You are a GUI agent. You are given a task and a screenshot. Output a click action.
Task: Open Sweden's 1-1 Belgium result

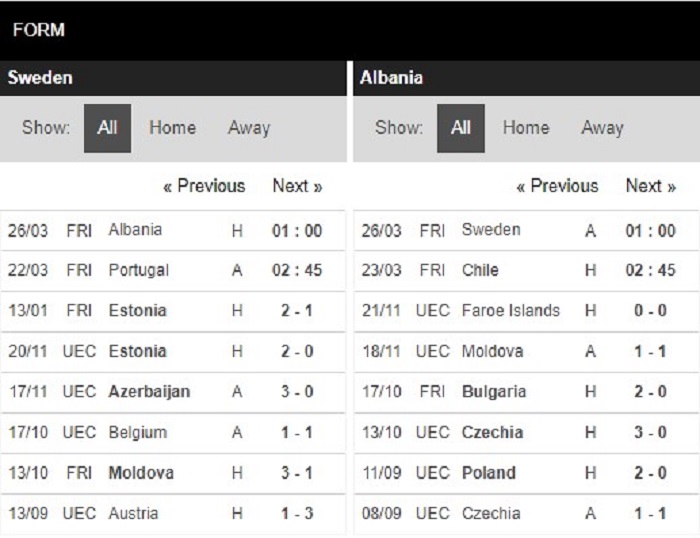click(173, 433)
